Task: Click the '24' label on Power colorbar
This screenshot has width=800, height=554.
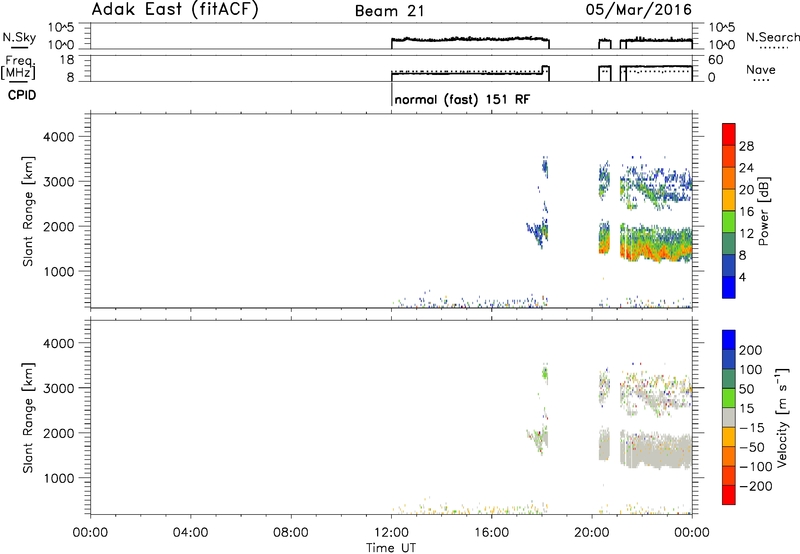Action: 746,168
